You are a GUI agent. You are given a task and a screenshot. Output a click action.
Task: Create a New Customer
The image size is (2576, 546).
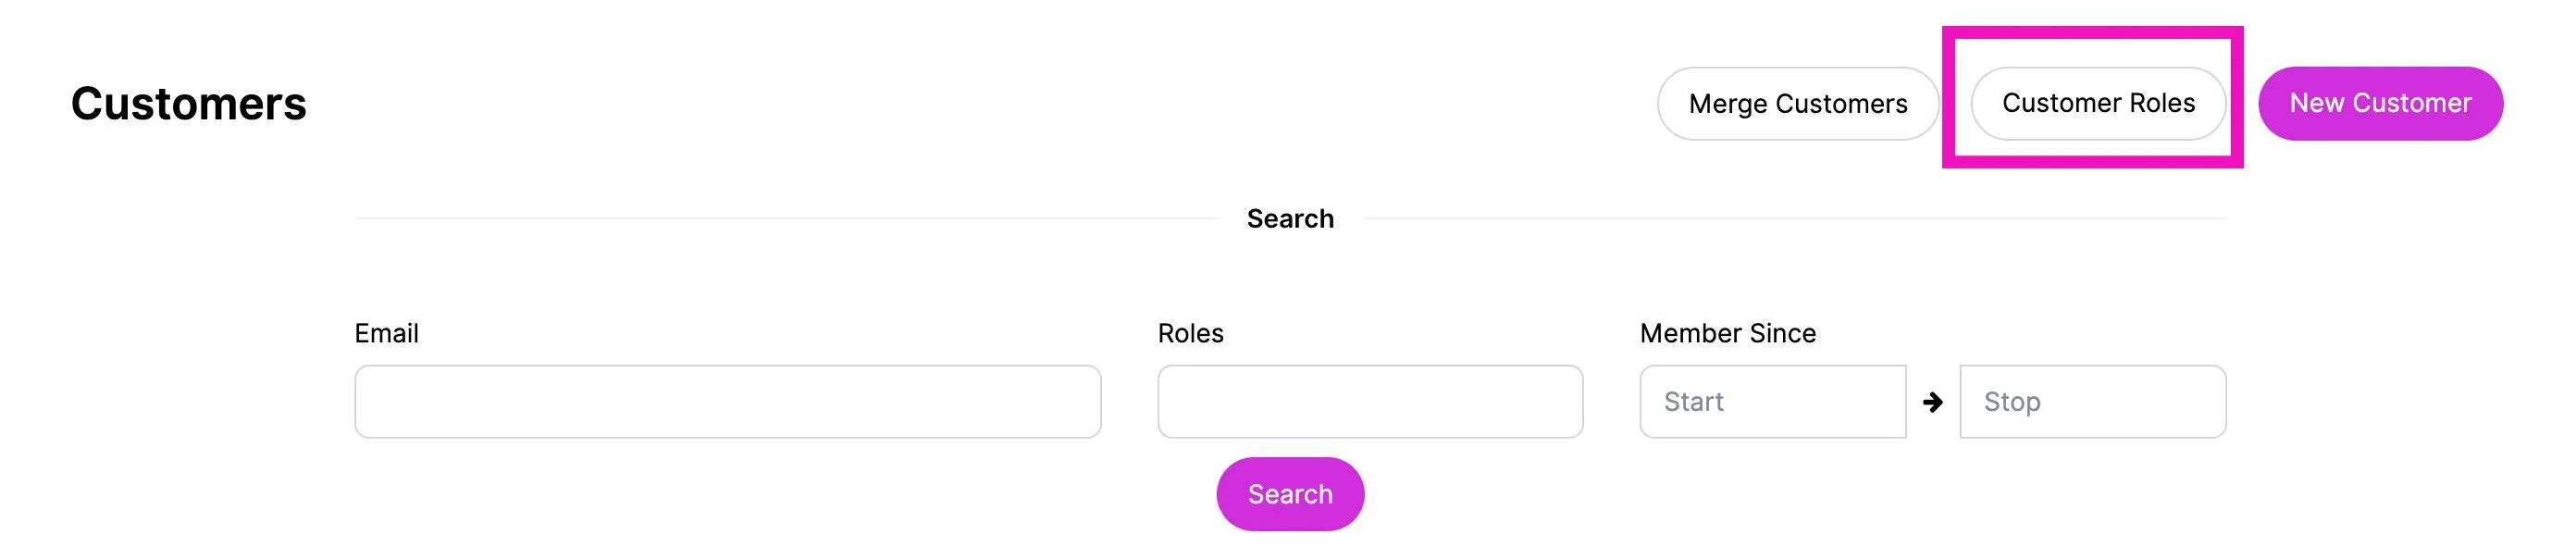point(2380,103)
